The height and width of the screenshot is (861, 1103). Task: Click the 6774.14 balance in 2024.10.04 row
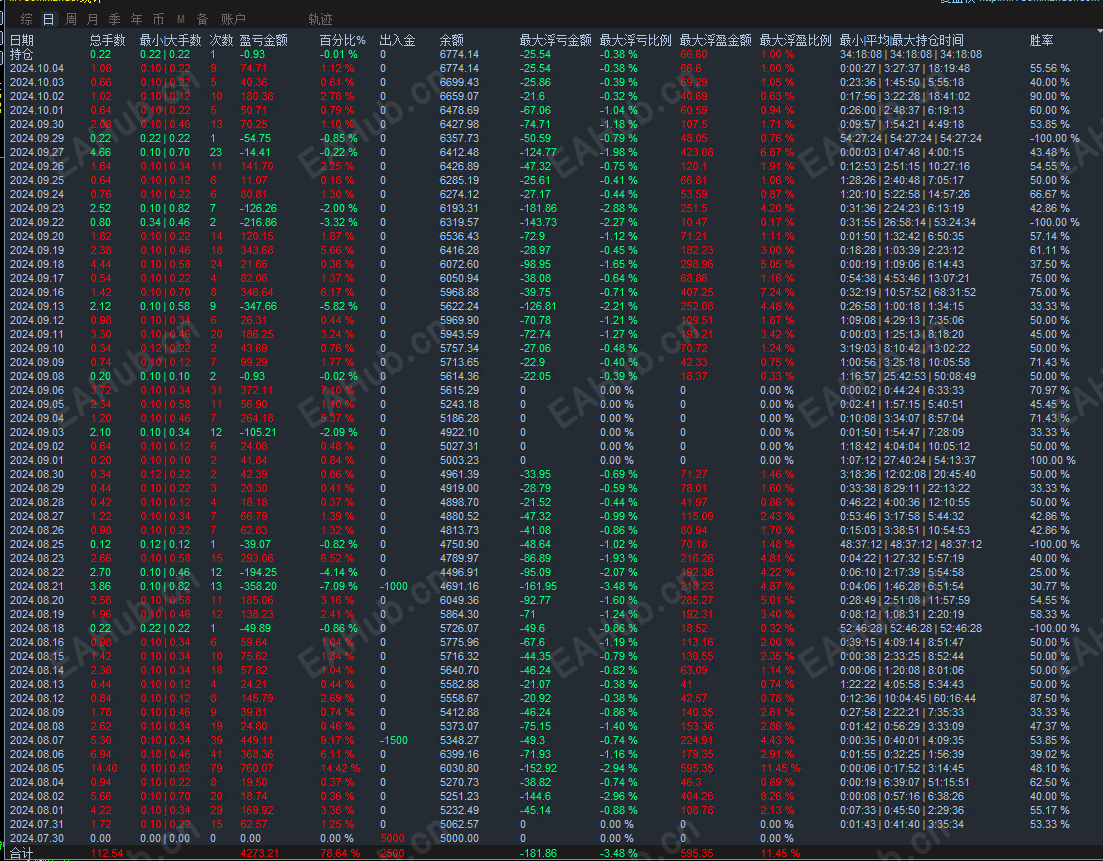(x=459, y=68)
